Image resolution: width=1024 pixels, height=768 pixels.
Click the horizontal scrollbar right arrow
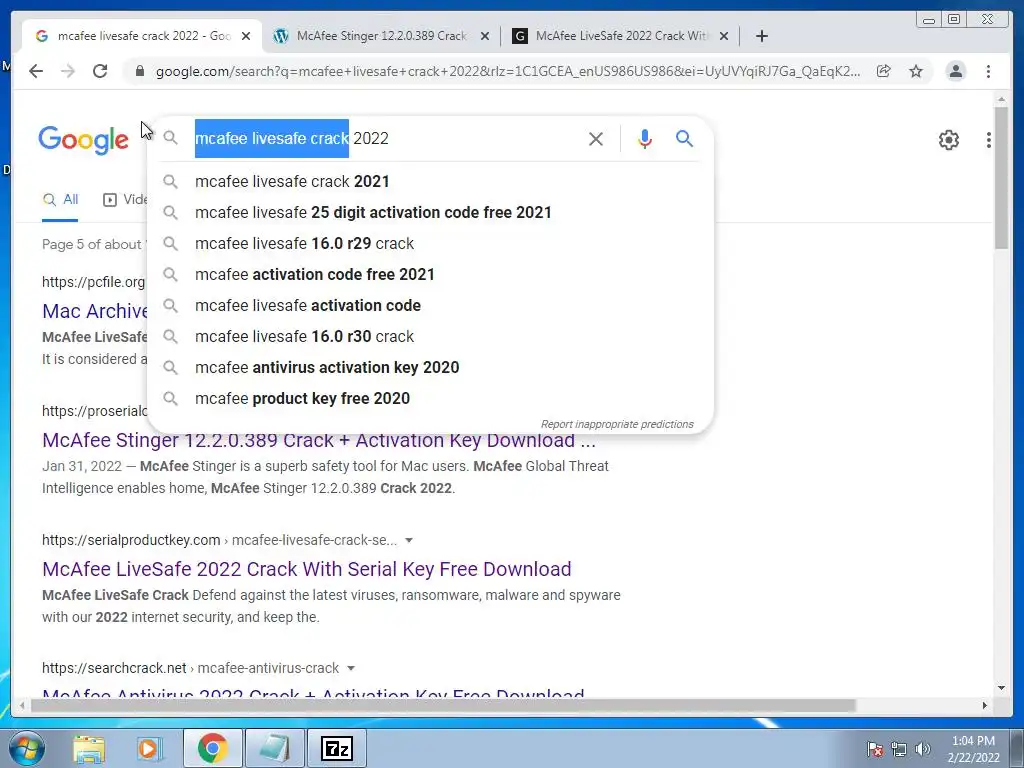pos(985,705)
